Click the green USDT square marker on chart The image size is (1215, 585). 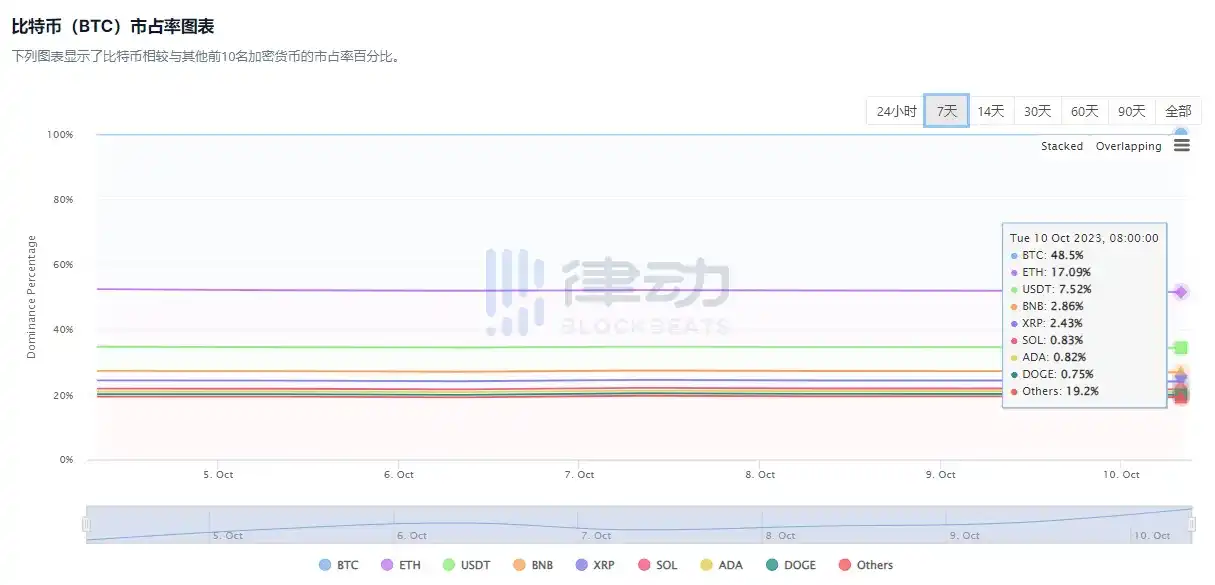[1181, 348]
